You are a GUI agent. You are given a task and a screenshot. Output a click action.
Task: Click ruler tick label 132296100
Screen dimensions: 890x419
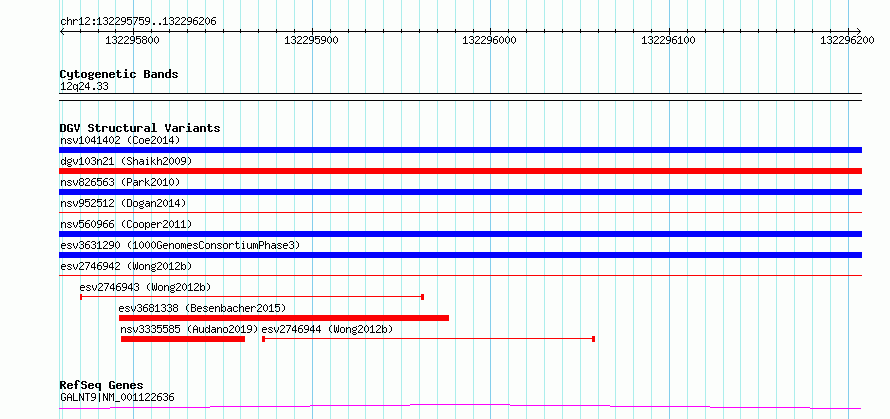pyautogui.click(x=668, y=40)
